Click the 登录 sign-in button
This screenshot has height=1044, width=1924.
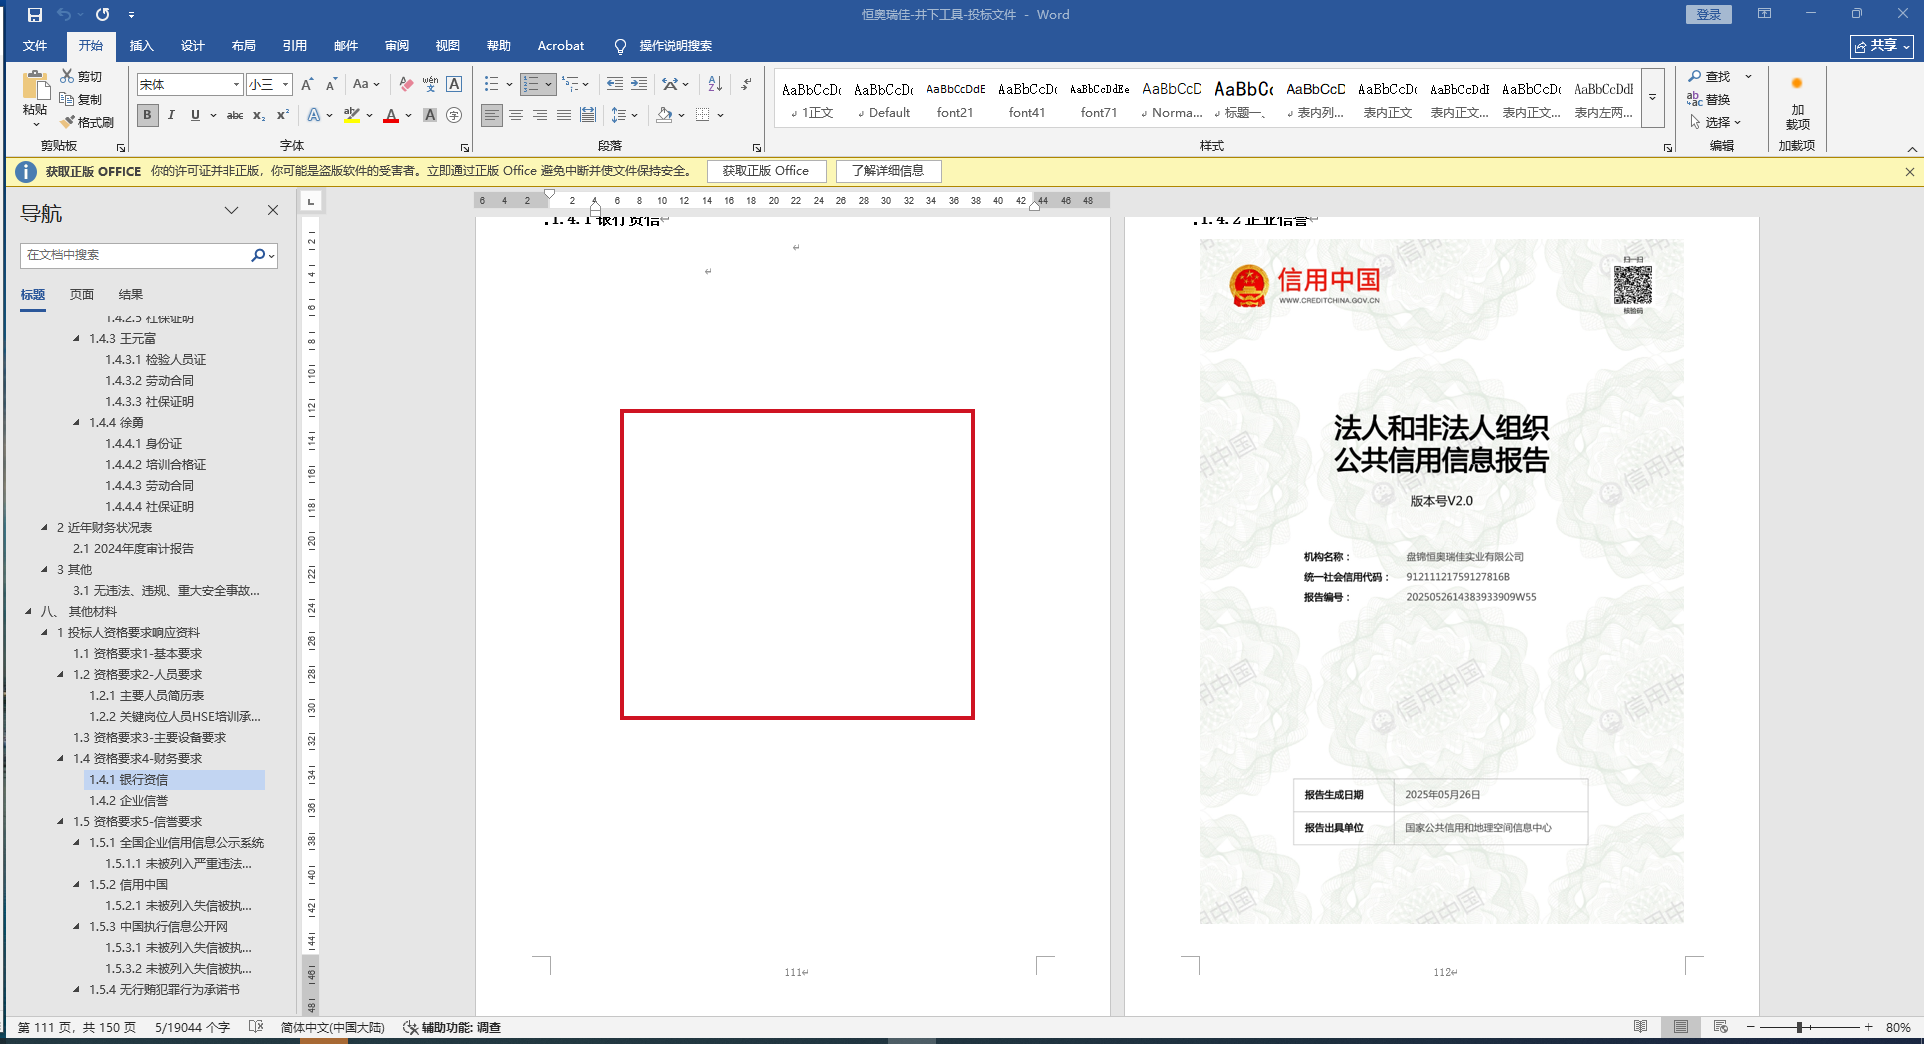point(1709,14)
